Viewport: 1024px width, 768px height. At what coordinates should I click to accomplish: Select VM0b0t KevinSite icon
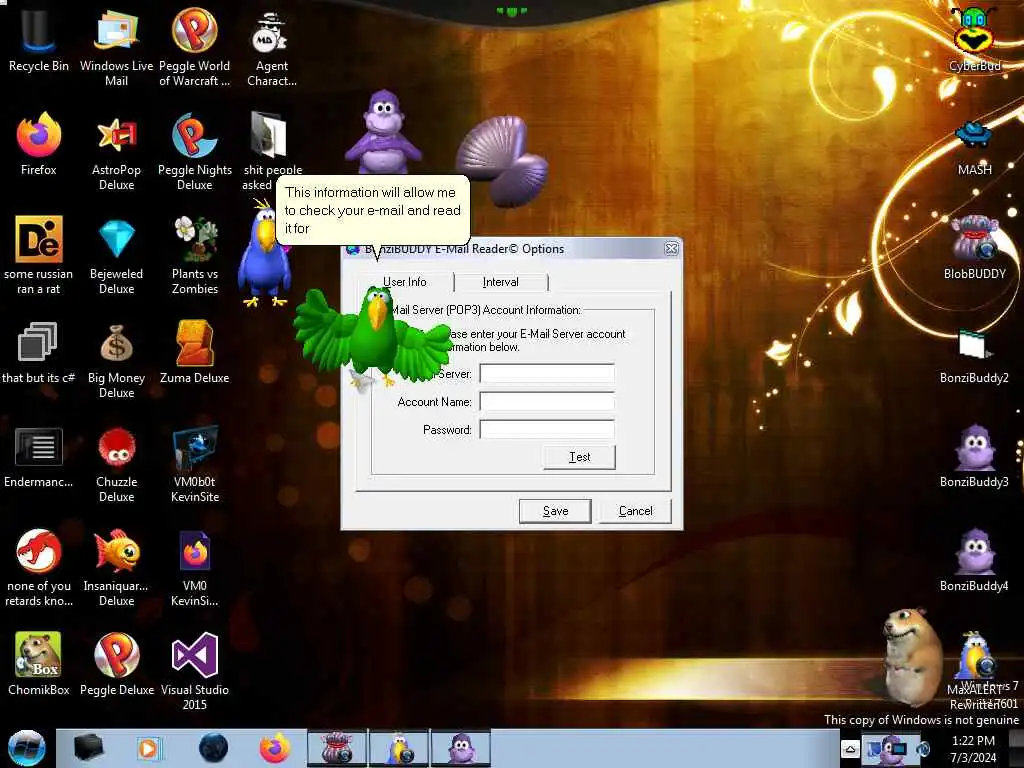pyautogui.click(x=195, y=462)
